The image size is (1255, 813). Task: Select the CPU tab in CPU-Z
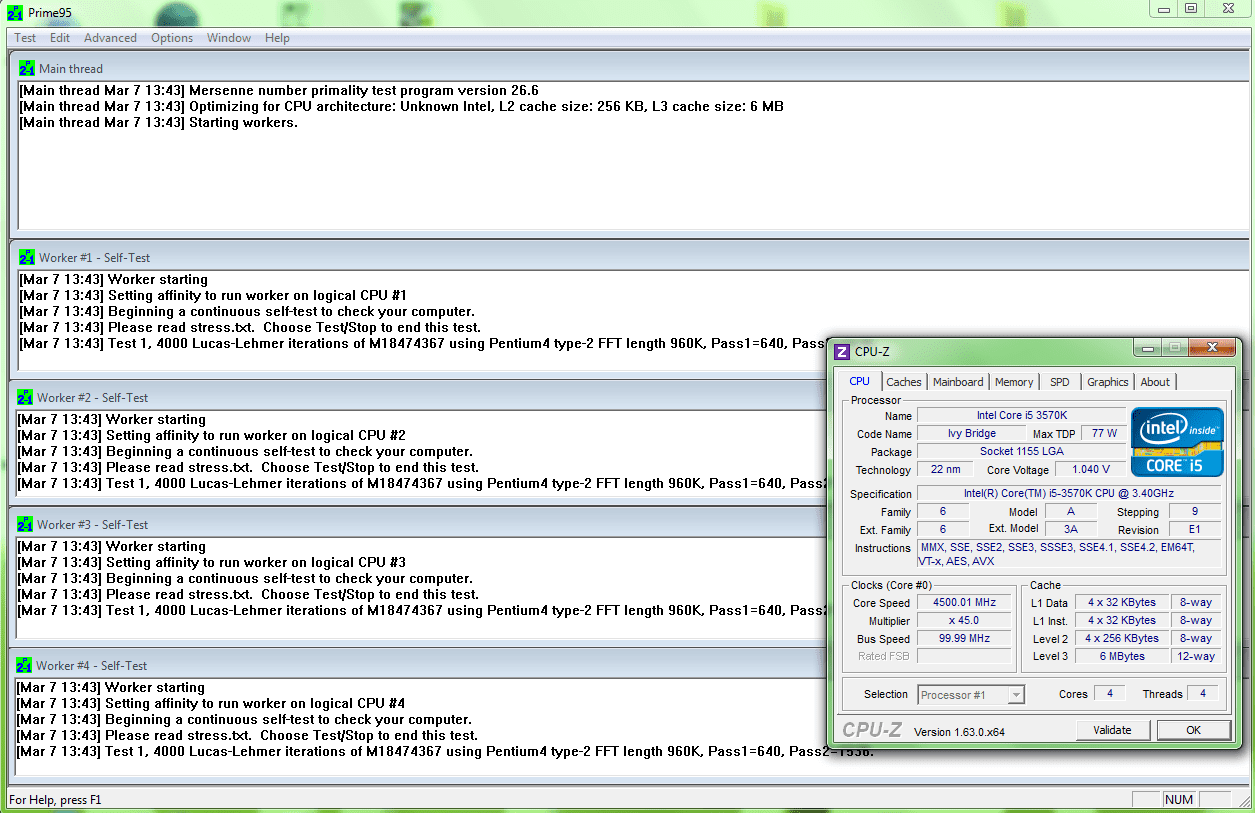(859, 381)
